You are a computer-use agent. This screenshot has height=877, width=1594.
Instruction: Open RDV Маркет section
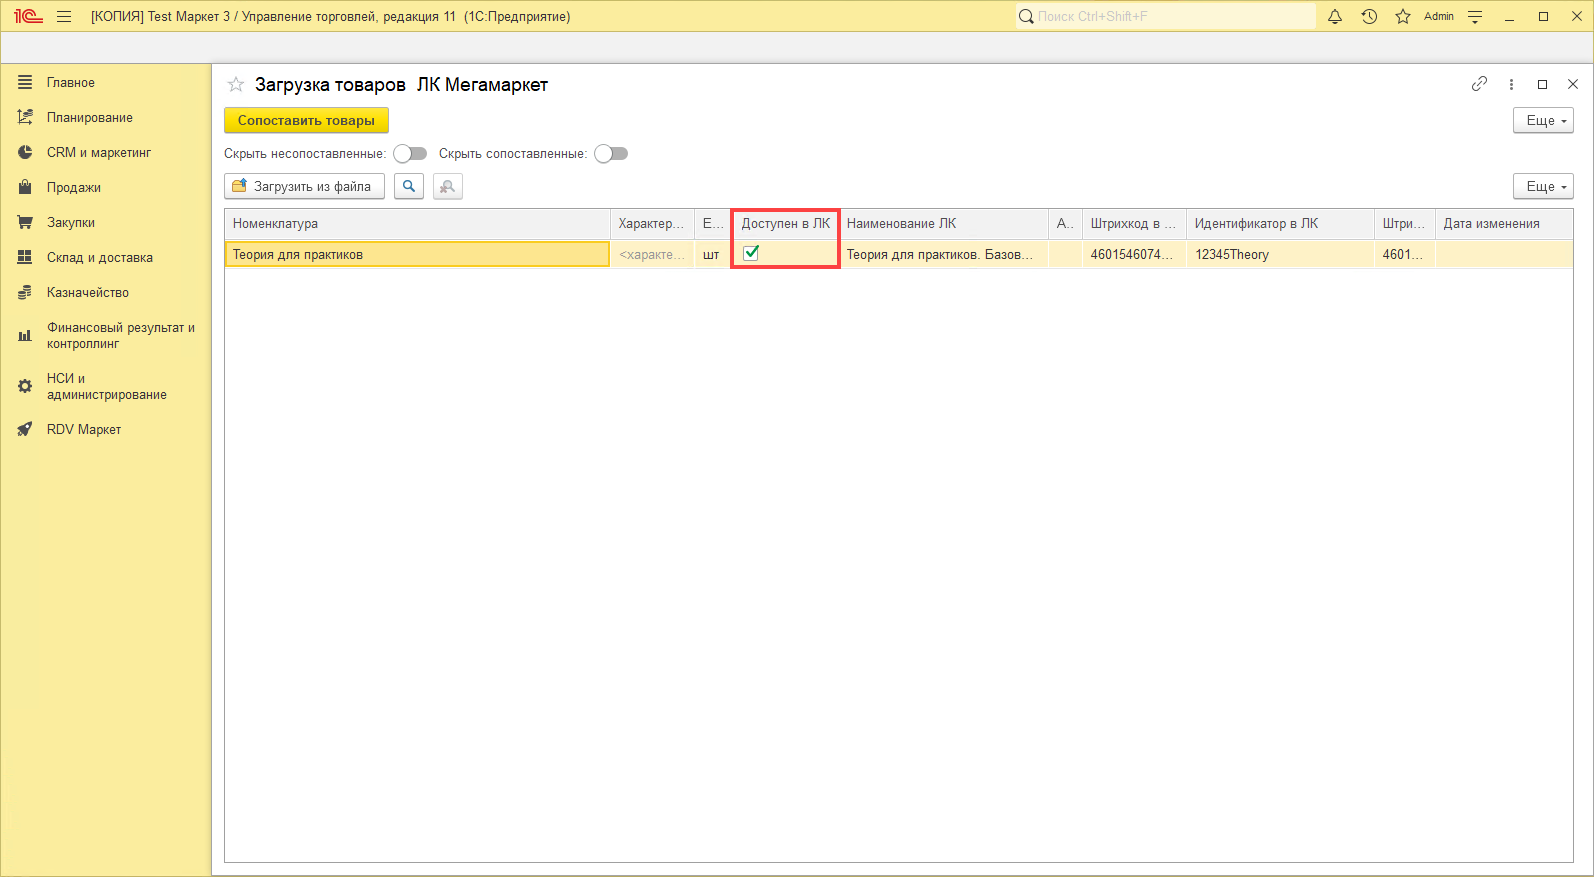tap(84, 429)
